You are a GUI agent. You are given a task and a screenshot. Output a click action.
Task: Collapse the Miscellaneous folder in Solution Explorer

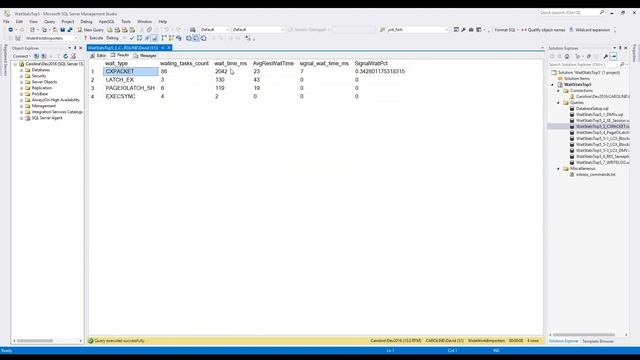coord(558,169)
